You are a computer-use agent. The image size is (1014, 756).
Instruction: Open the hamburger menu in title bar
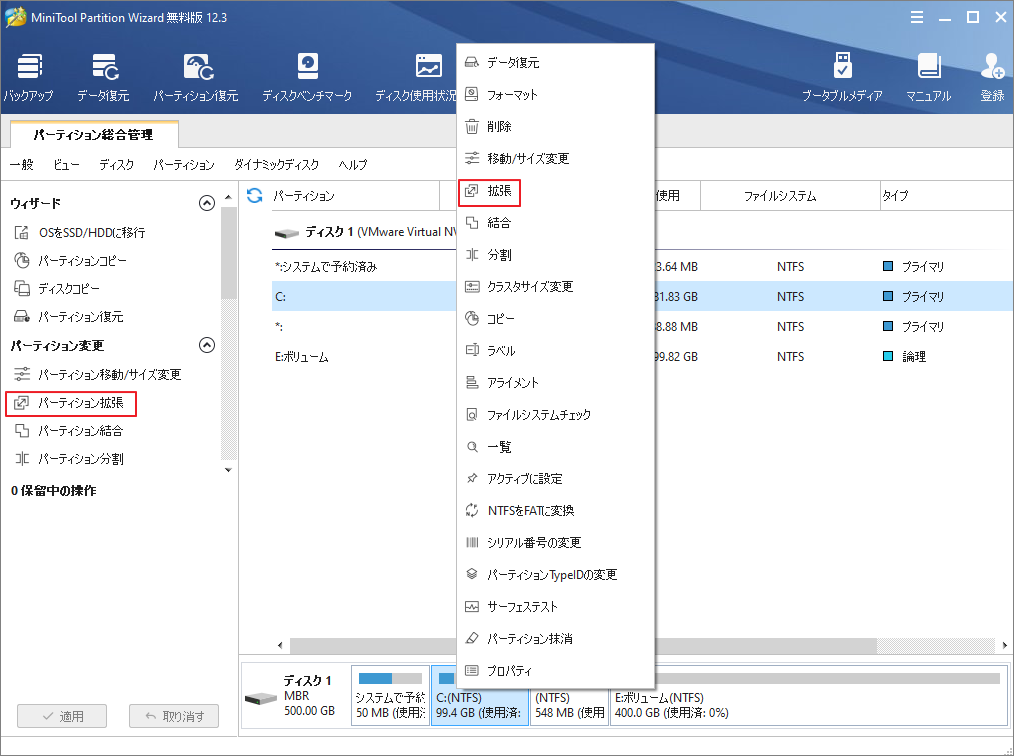[x=917, y=17]
